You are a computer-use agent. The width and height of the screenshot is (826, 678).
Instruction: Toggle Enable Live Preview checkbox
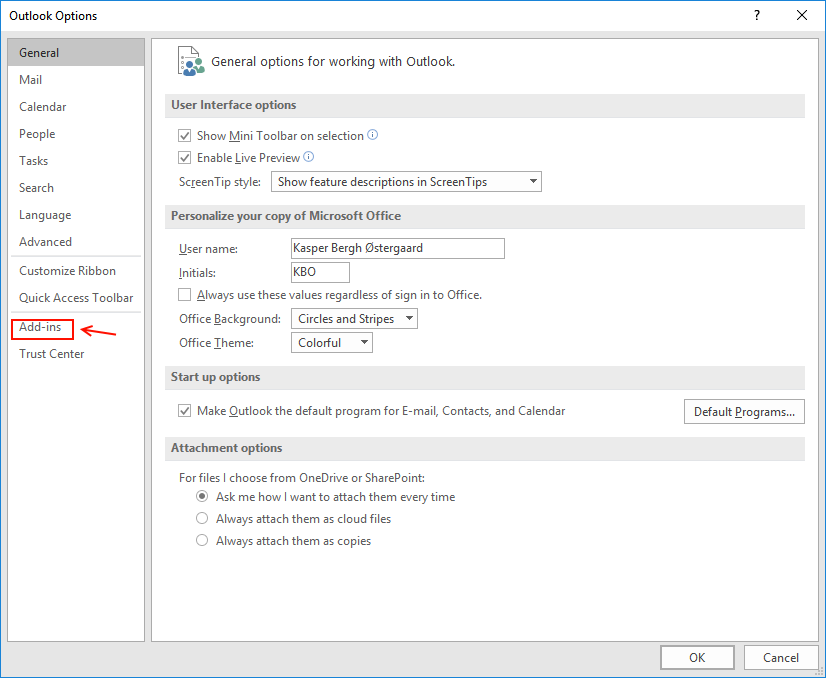tap(184, 158)
